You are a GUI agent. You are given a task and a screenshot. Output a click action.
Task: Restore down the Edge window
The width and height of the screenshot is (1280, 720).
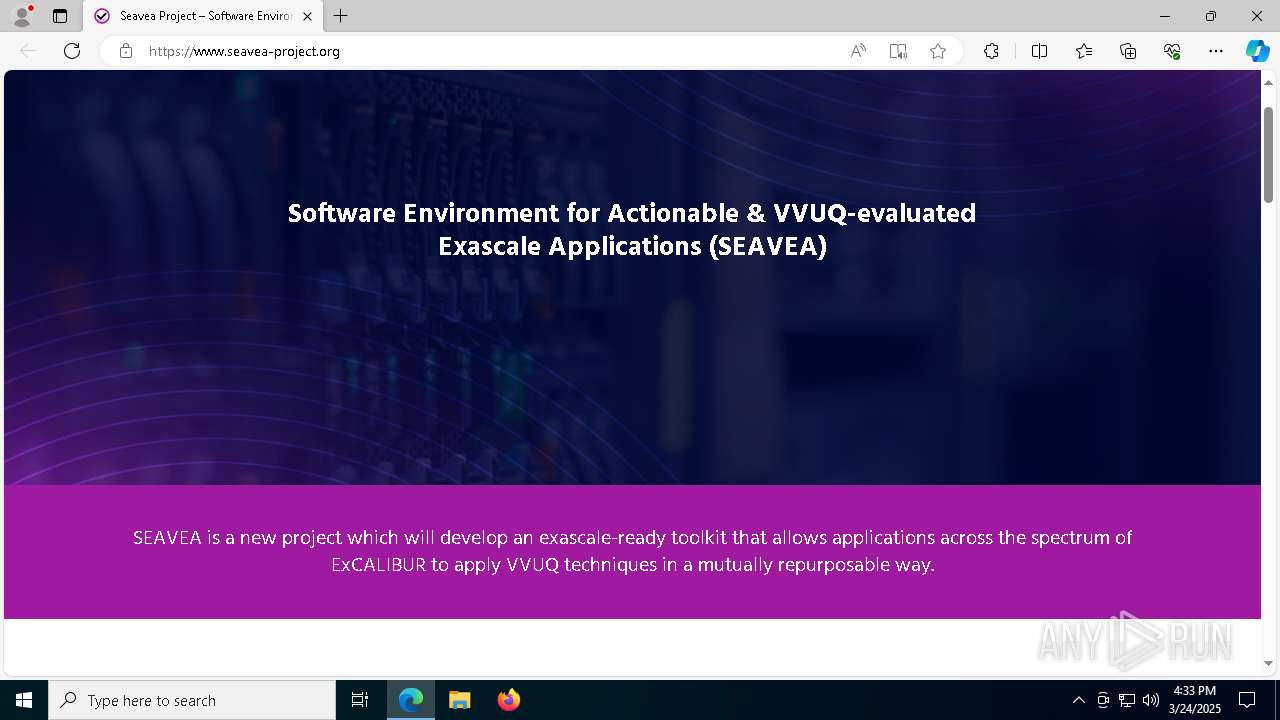tap(1211, 16)
